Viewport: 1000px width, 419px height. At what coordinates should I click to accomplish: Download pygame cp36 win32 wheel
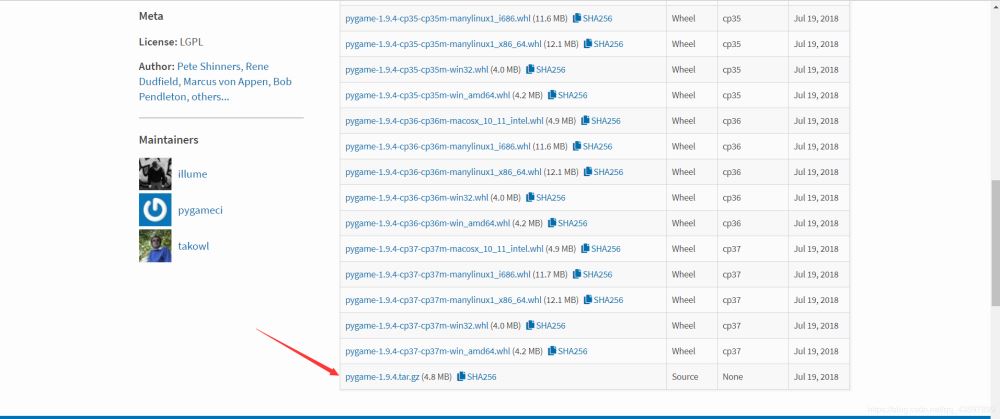click(x=416, y=198)
